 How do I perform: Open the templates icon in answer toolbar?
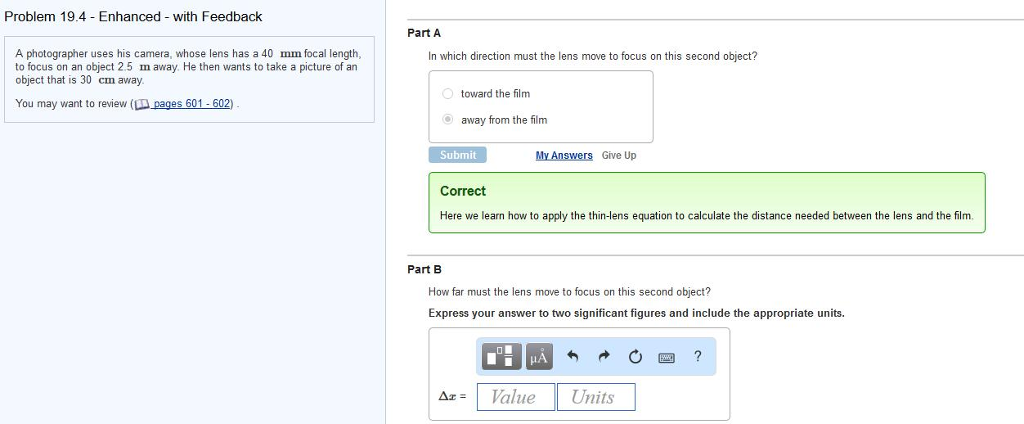tap(502, 357)
